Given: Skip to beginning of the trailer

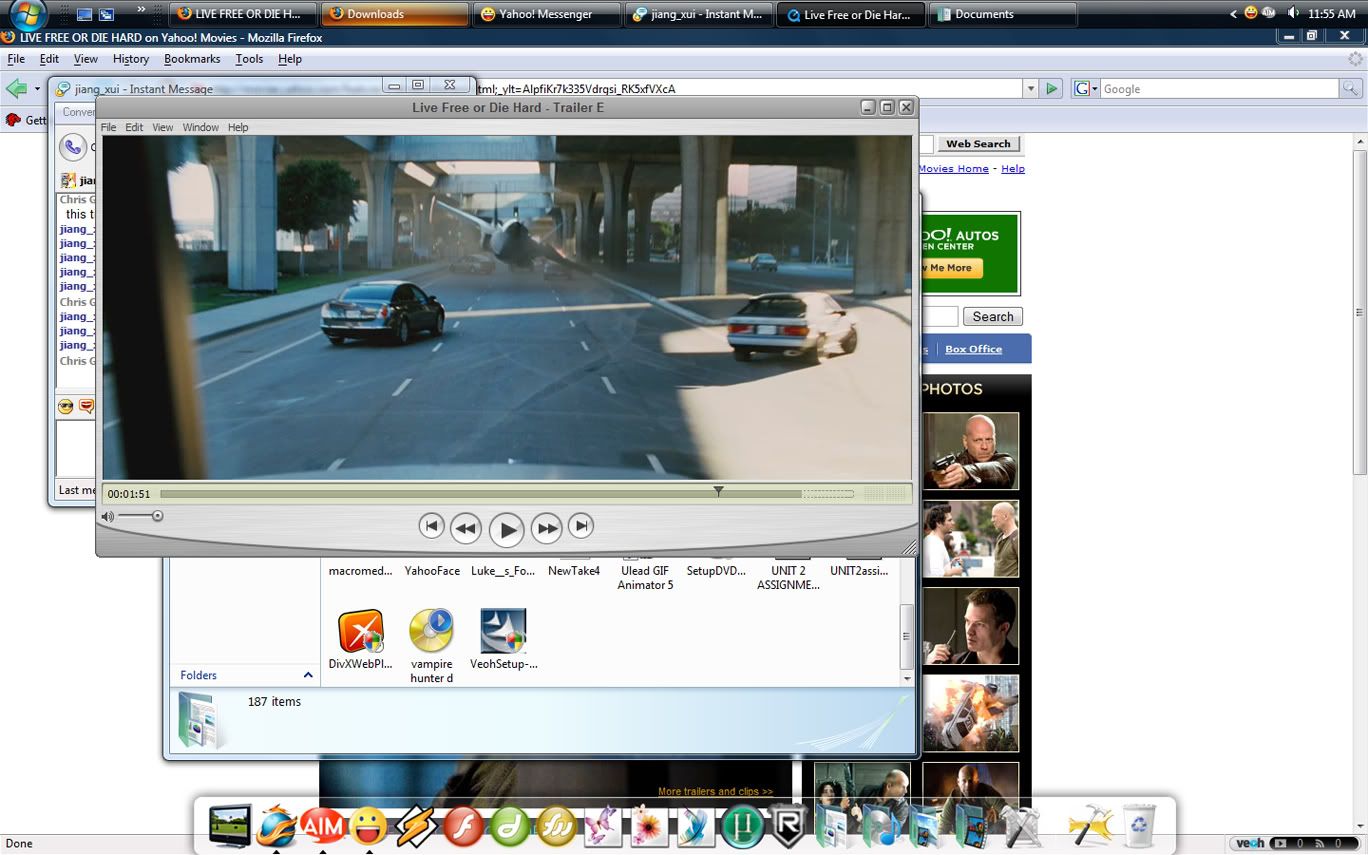Looking at the screenshot, I should tap(431, 525).
